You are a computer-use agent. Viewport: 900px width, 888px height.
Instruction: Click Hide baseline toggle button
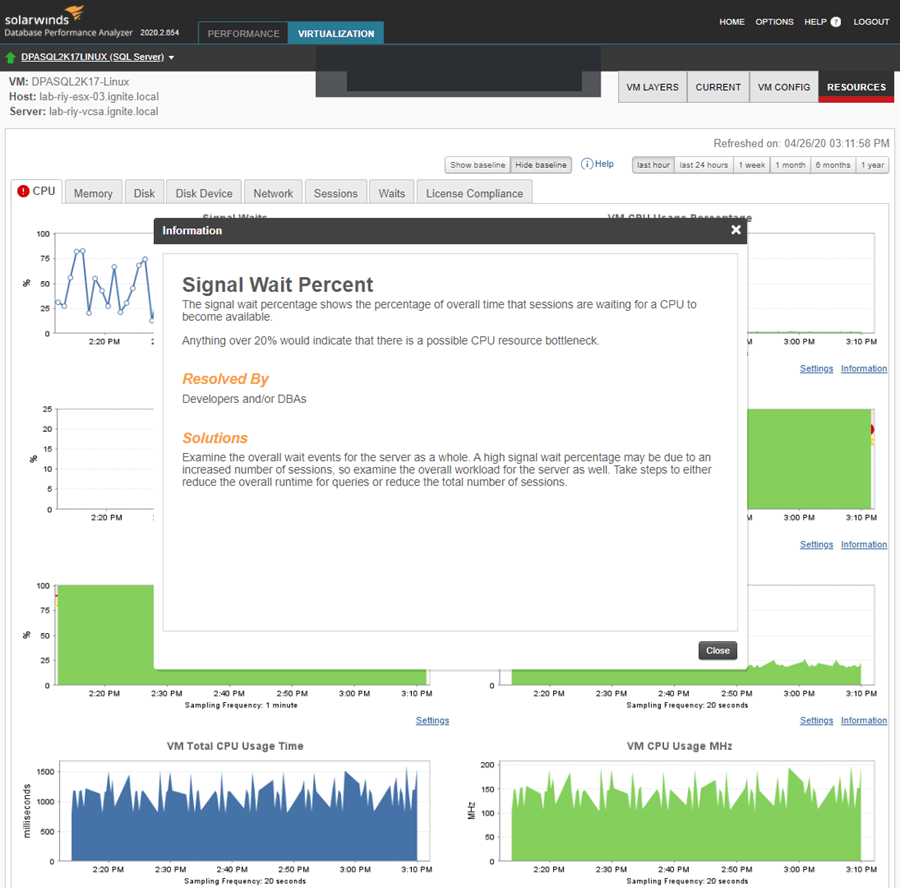click(541, 165)
